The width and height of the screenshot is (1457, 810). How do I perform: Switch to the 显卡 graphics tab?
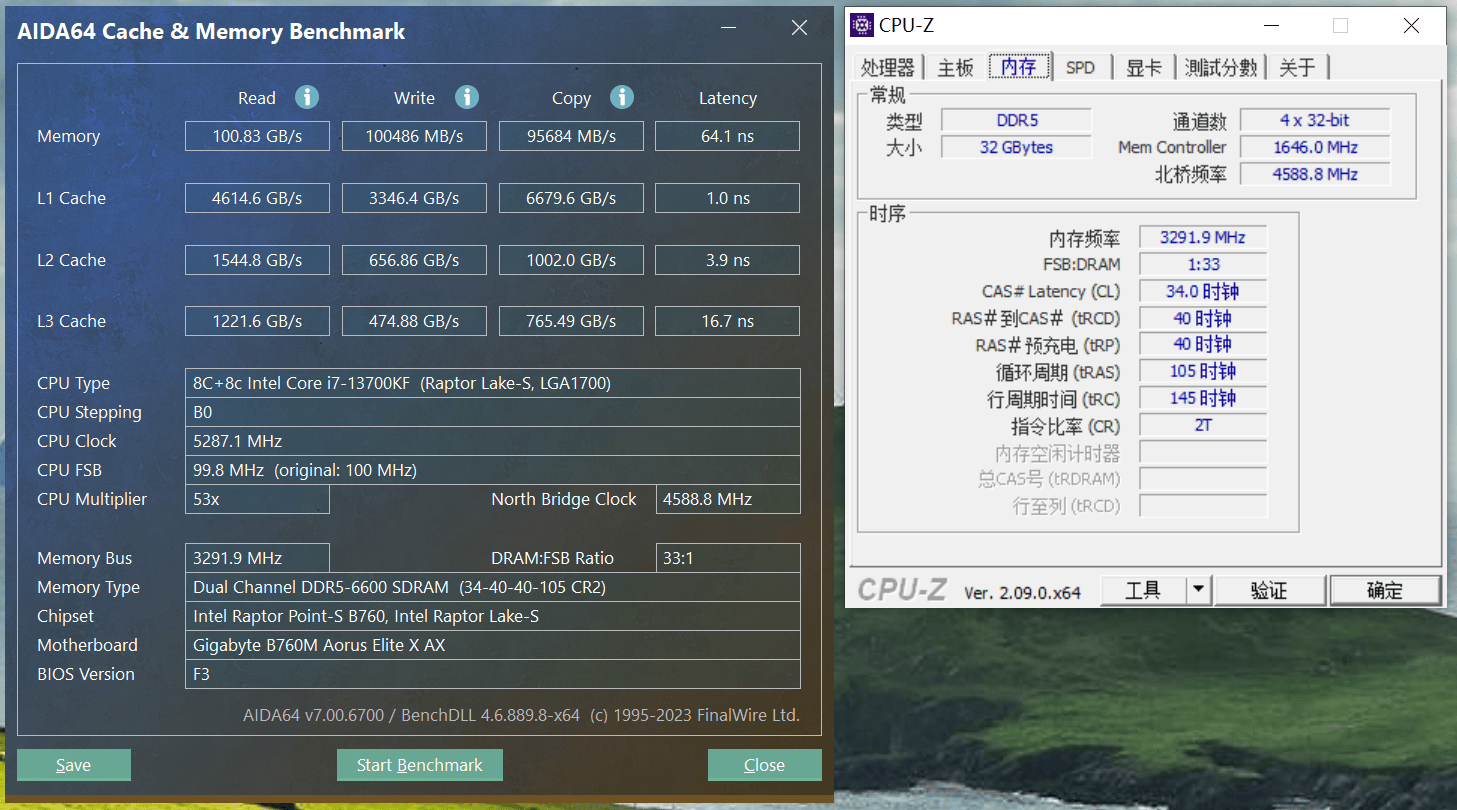1144,66
